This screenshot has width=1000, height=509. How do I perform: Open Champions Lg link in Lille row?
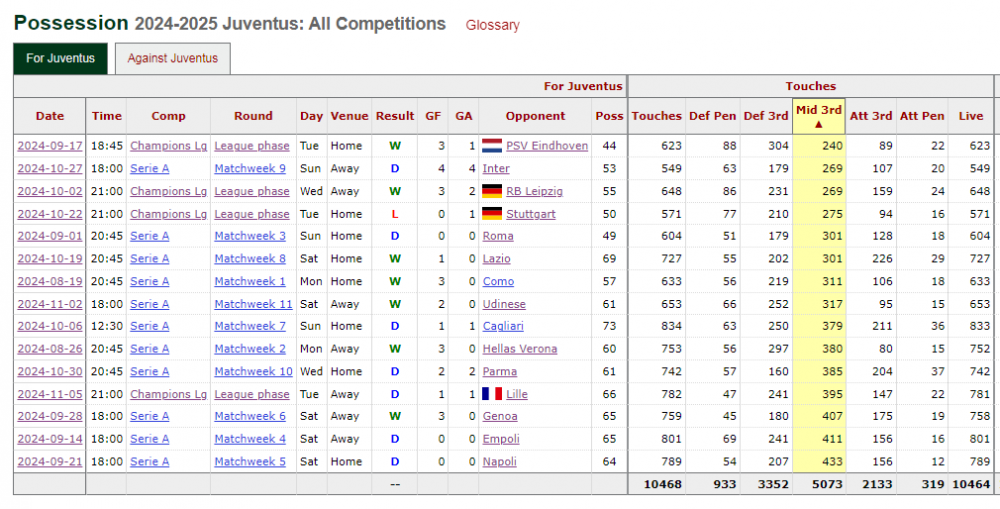pos(168,394)
